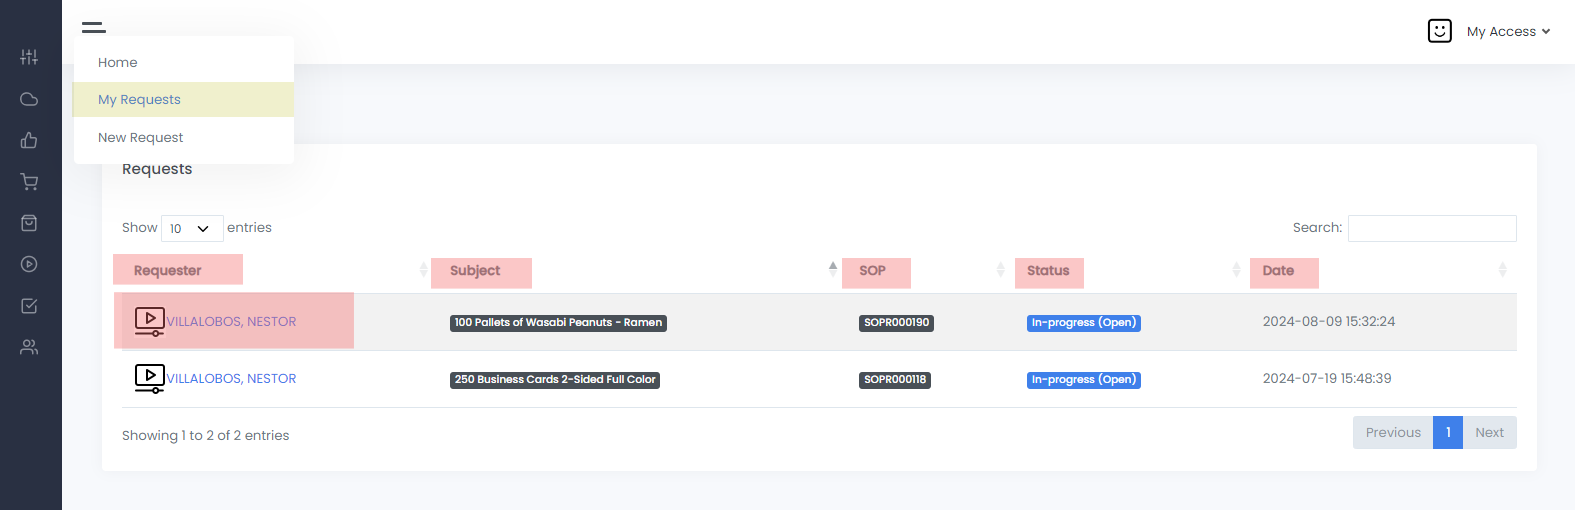
Task: Open the sliders settings sidebar icon
Action: click(29, 57)
